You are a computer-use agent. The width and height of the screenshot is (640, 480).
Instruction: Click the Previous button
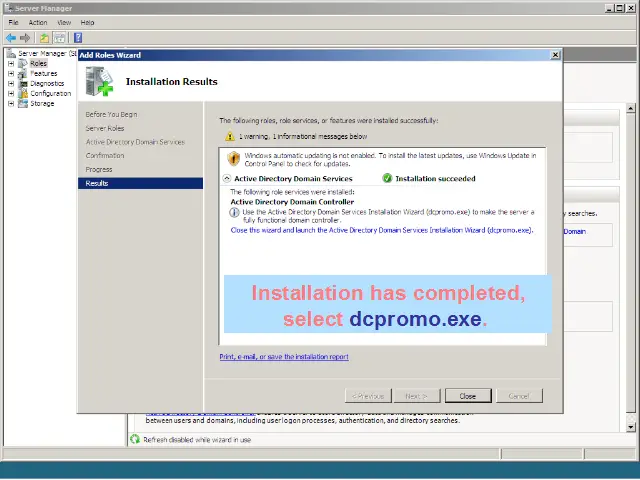368,396
